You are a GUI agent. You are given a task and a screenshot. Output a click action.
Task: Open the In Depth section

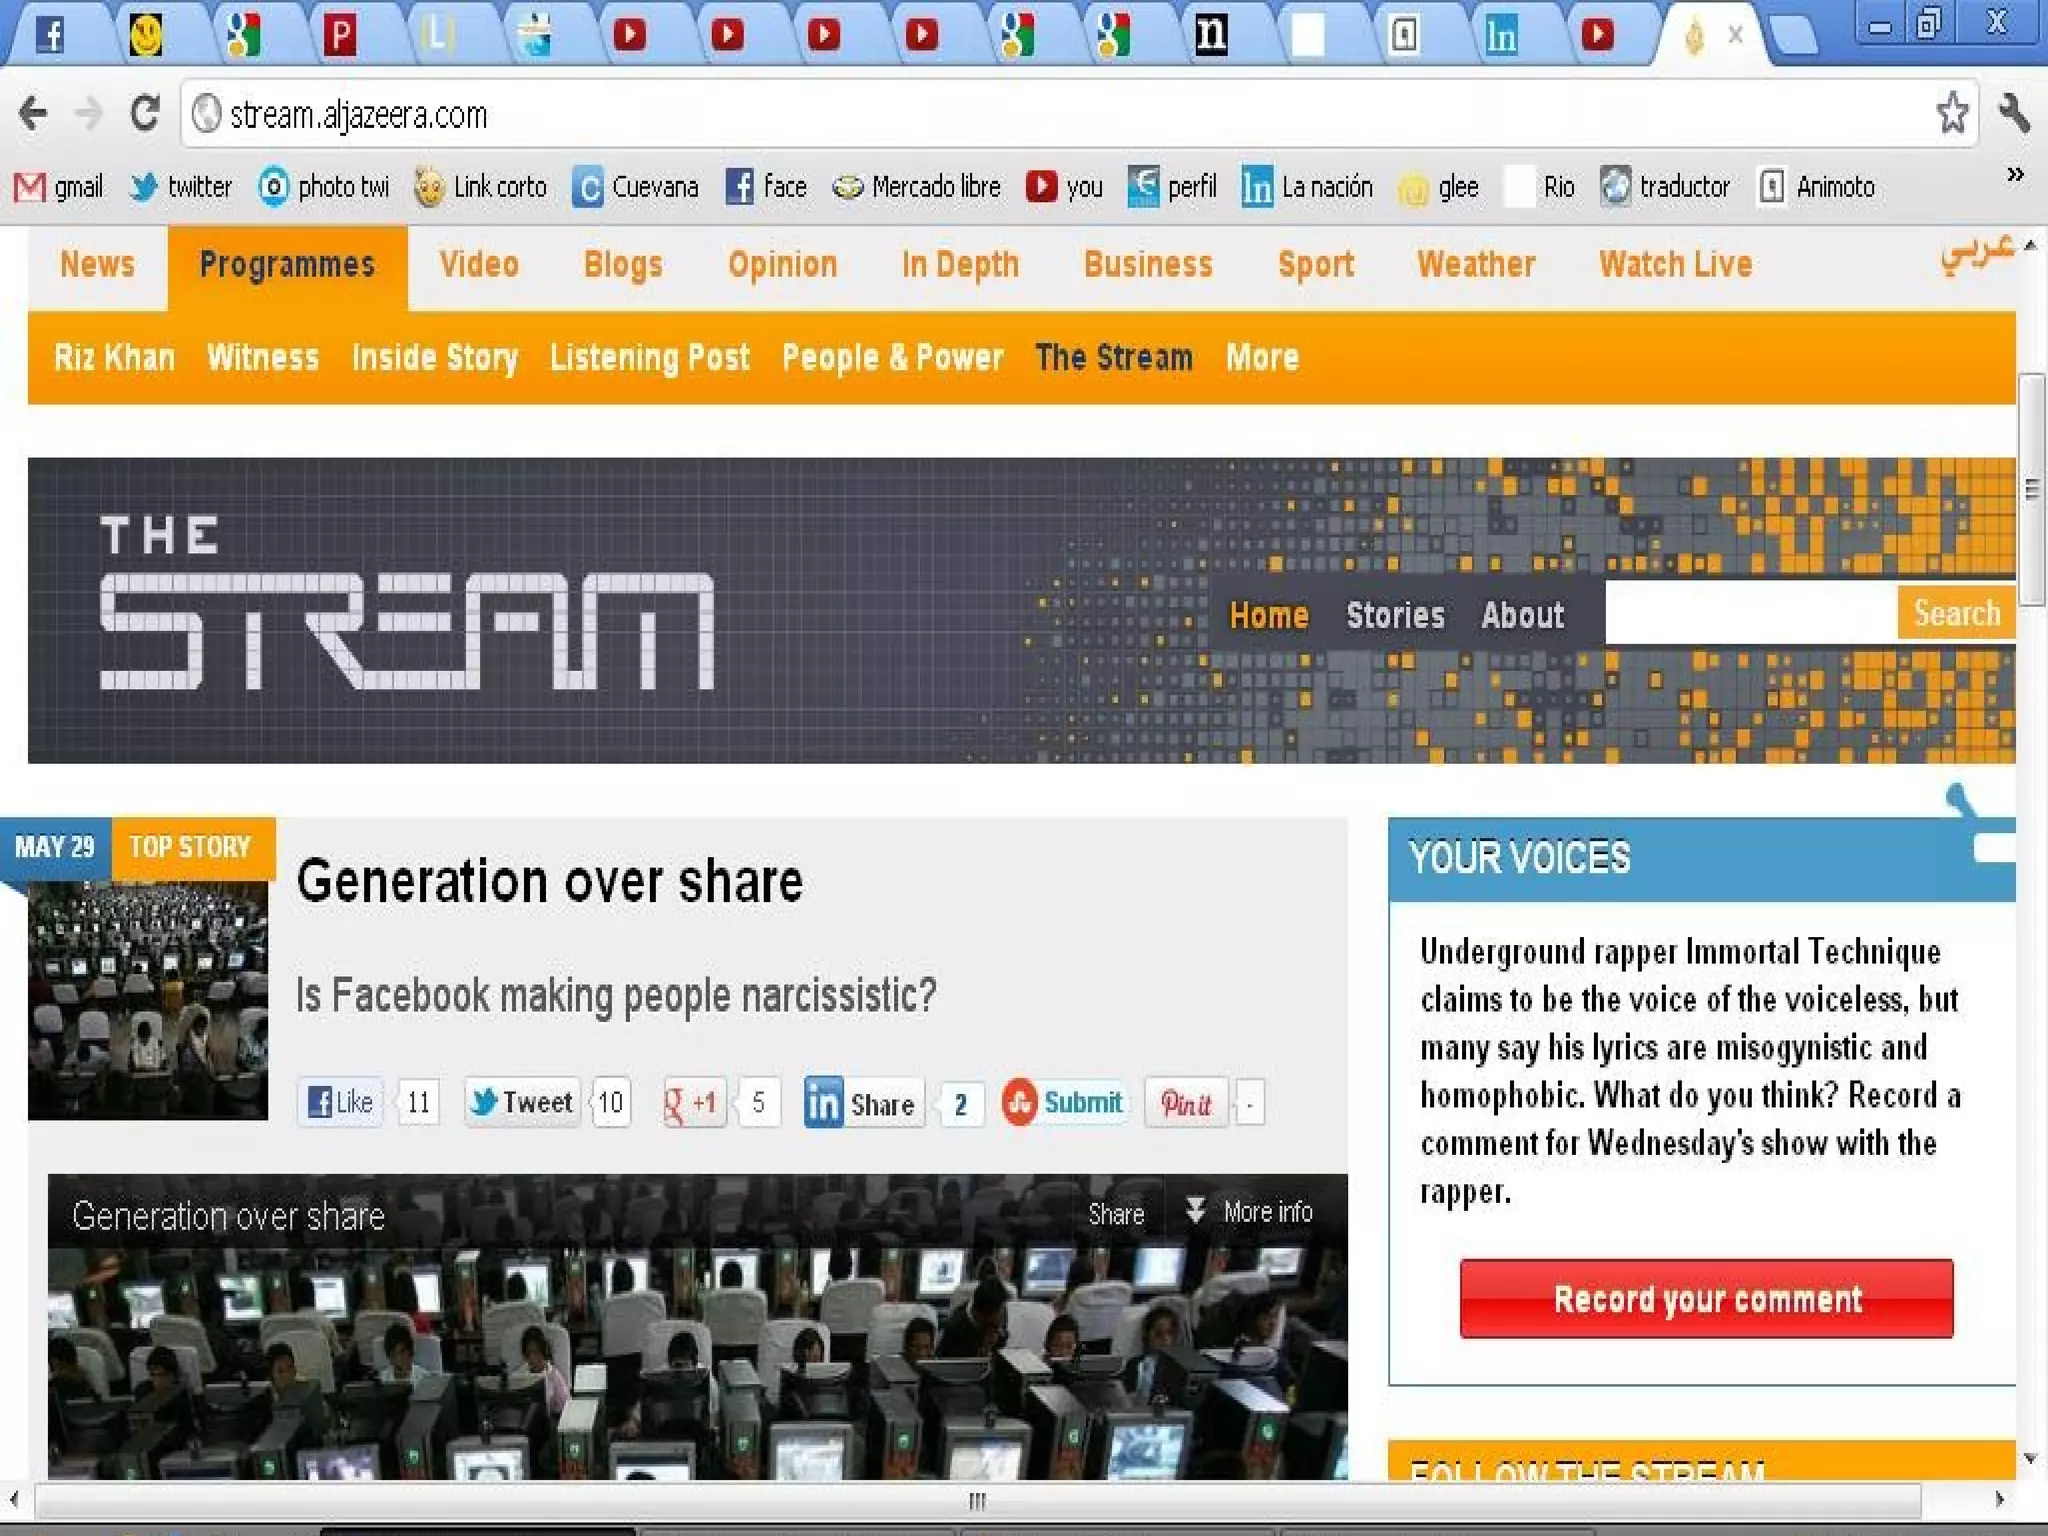tap(960, 264)
